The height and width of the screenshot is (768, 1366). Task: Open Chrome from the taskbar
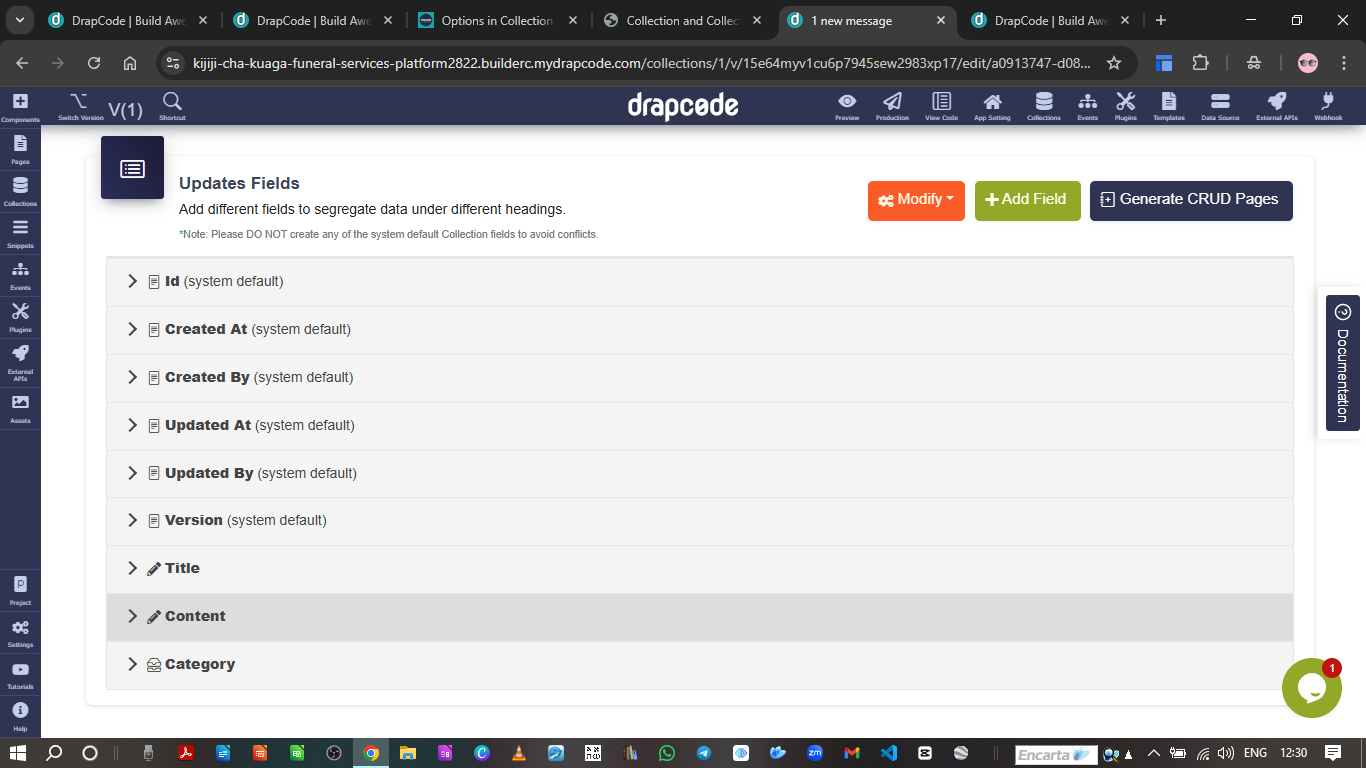coord(371,753)
